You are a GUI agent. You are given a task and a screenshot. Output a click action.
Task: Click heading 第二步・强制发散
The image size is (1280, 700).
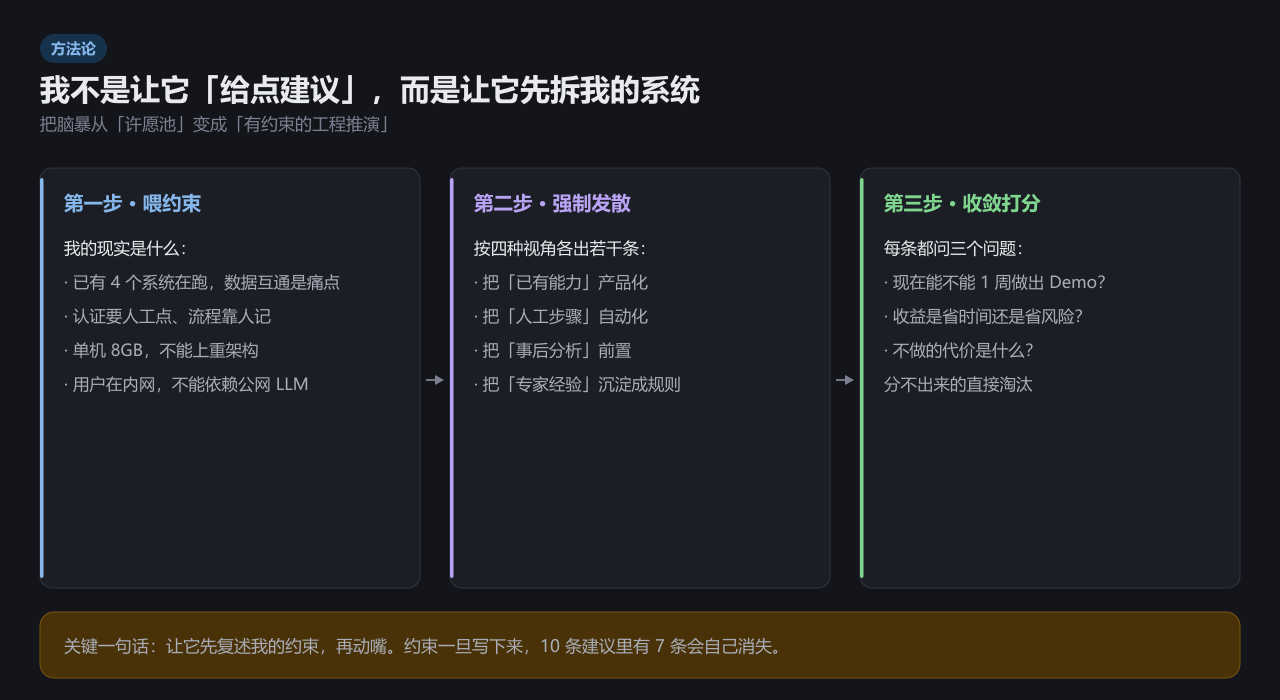click(552, 204)
